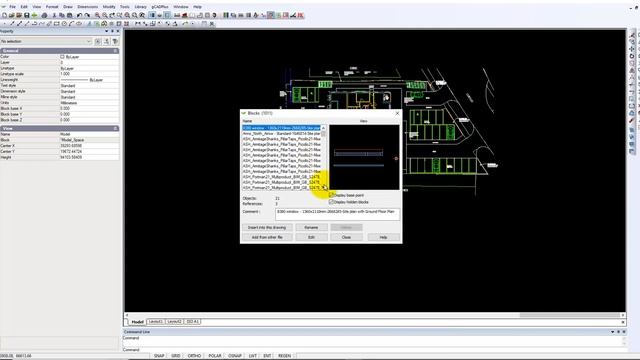Click the Rename button
The image size is (640, 360).
(x=311, y=227)
